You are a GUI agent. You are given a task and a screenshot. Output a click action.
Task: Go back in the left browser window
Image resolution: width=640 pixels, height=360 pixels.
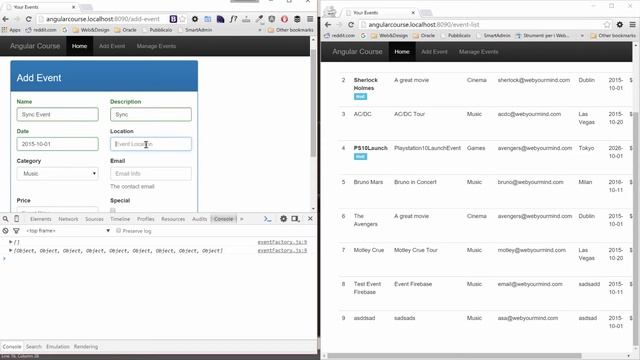click(6, 19)
